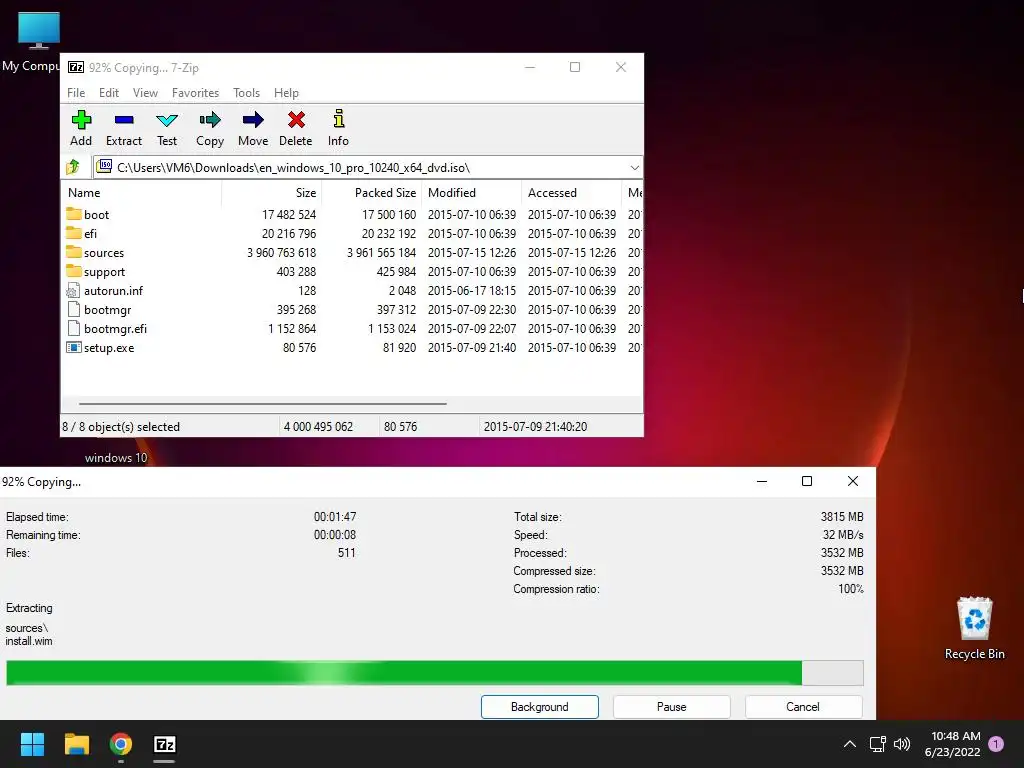Expand the address path dropdown arrow
This screenshot has width=1024, height=768.
[634, 168]
